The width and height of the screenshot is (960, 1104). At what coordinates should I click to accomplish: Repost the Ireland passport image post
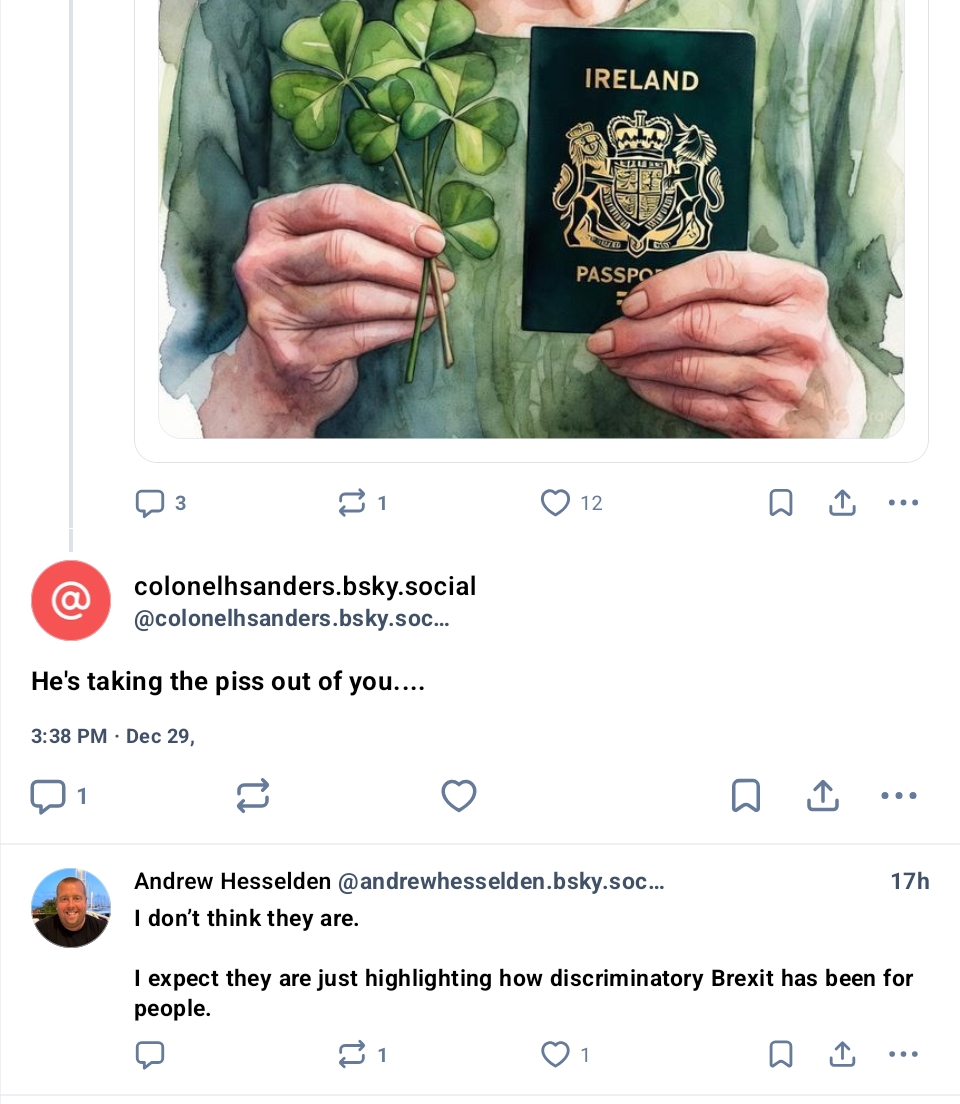352,503
